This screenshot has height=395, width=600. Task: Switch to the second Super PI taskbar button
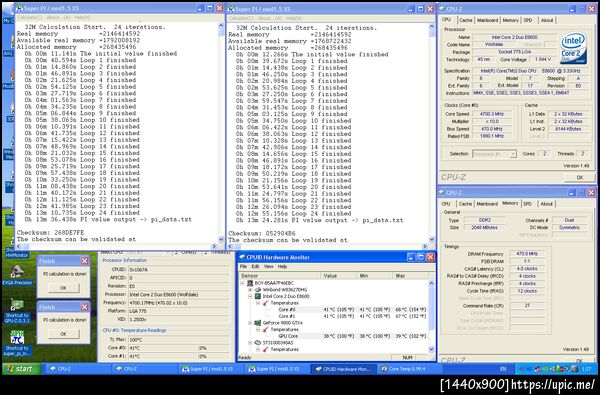click(277, 369)
